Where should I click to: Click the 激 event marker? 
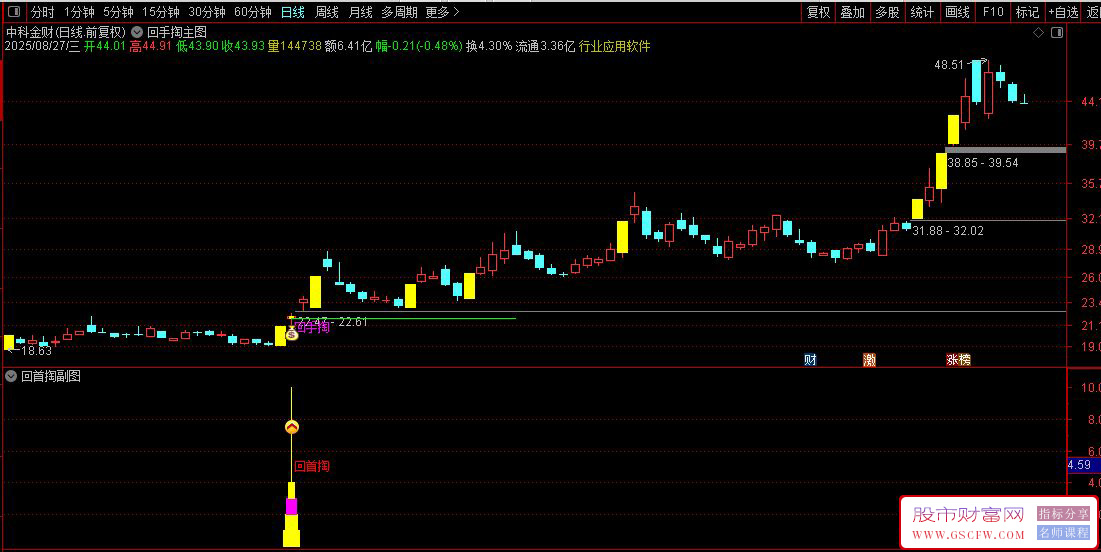click(x=869, y=360)
